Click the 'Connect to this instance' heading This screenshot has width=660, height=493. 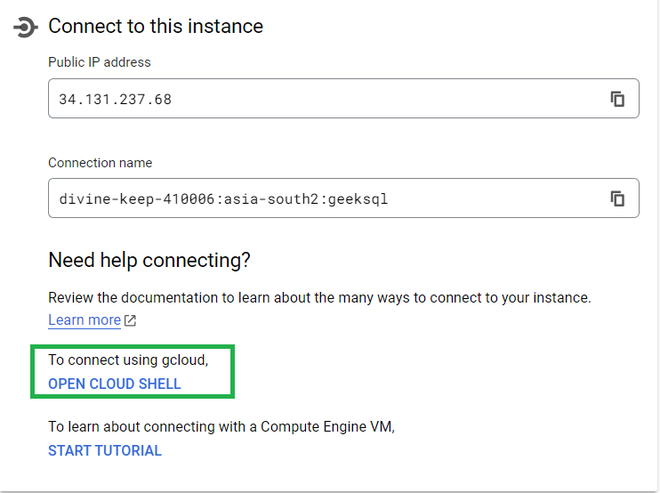[x=156, y=27]
